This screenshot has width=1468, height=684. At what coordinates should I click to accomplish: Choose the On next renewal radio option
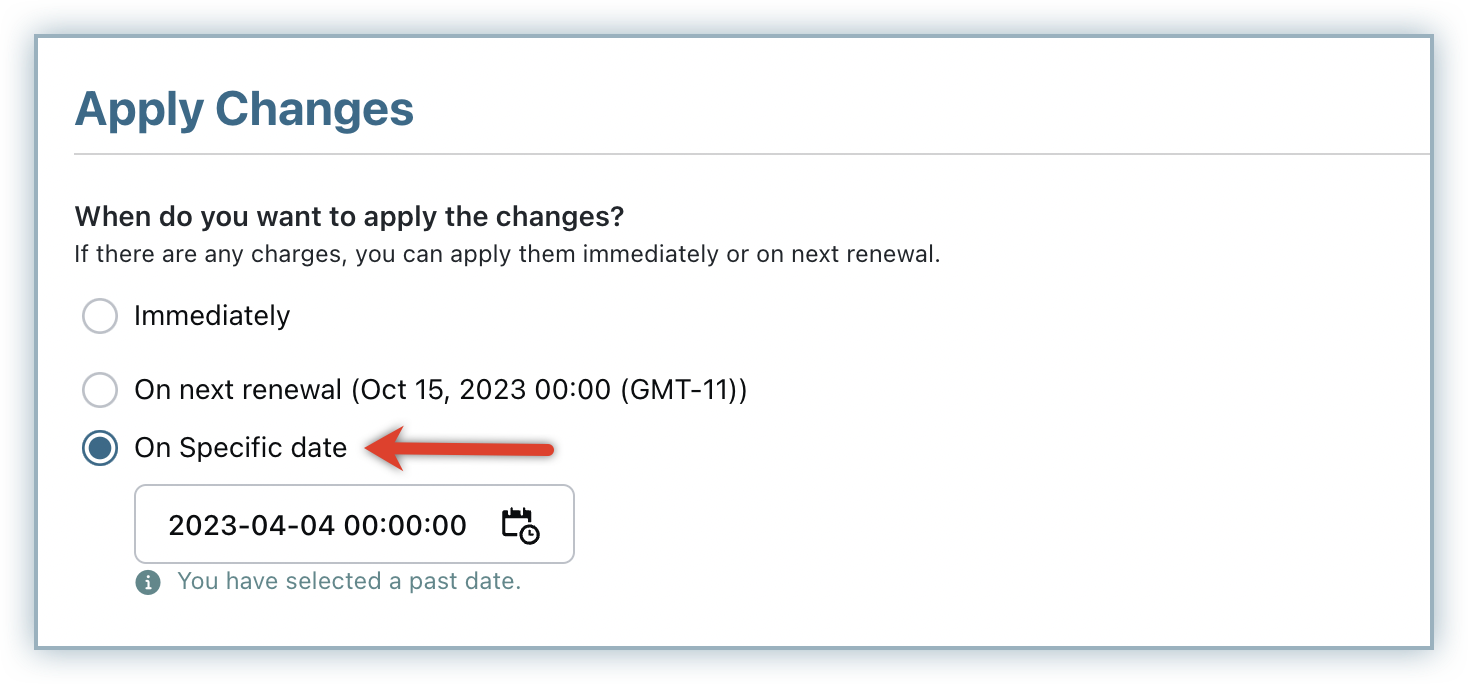click(x=100, y=389)
